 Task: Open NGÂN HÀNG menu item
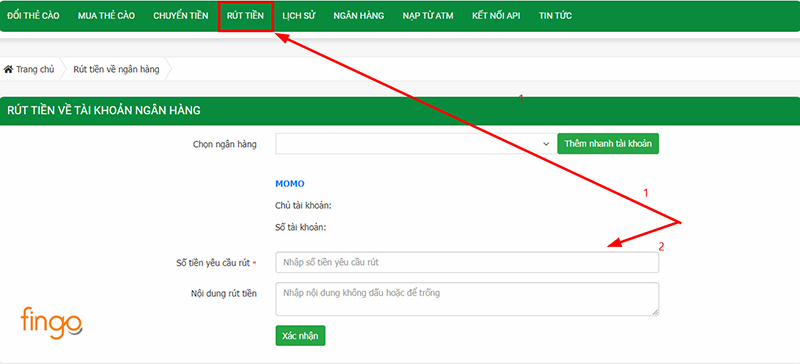tap(359, 16)
